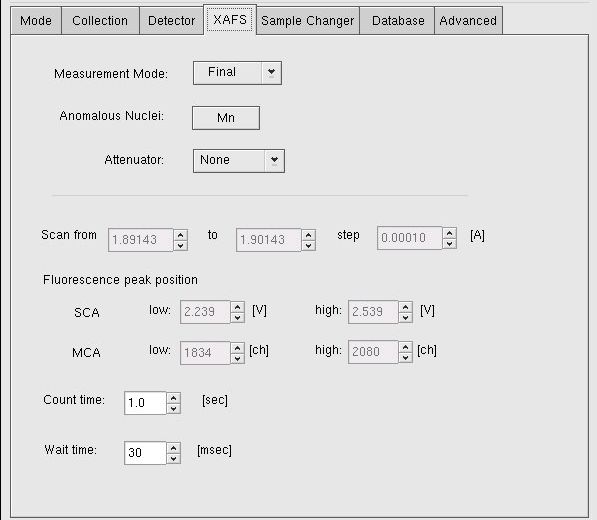Switch to the Mode tab
The width and height of the screenshot is (597, 520).
coord(36,21)
